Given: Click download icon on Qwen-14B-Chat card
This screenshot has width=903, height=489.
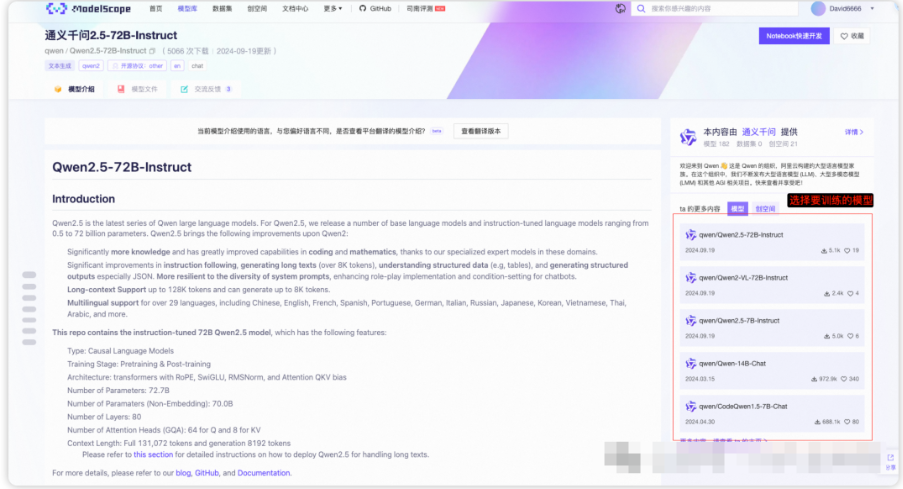Looking at the screenshot, I should (814, 379).
